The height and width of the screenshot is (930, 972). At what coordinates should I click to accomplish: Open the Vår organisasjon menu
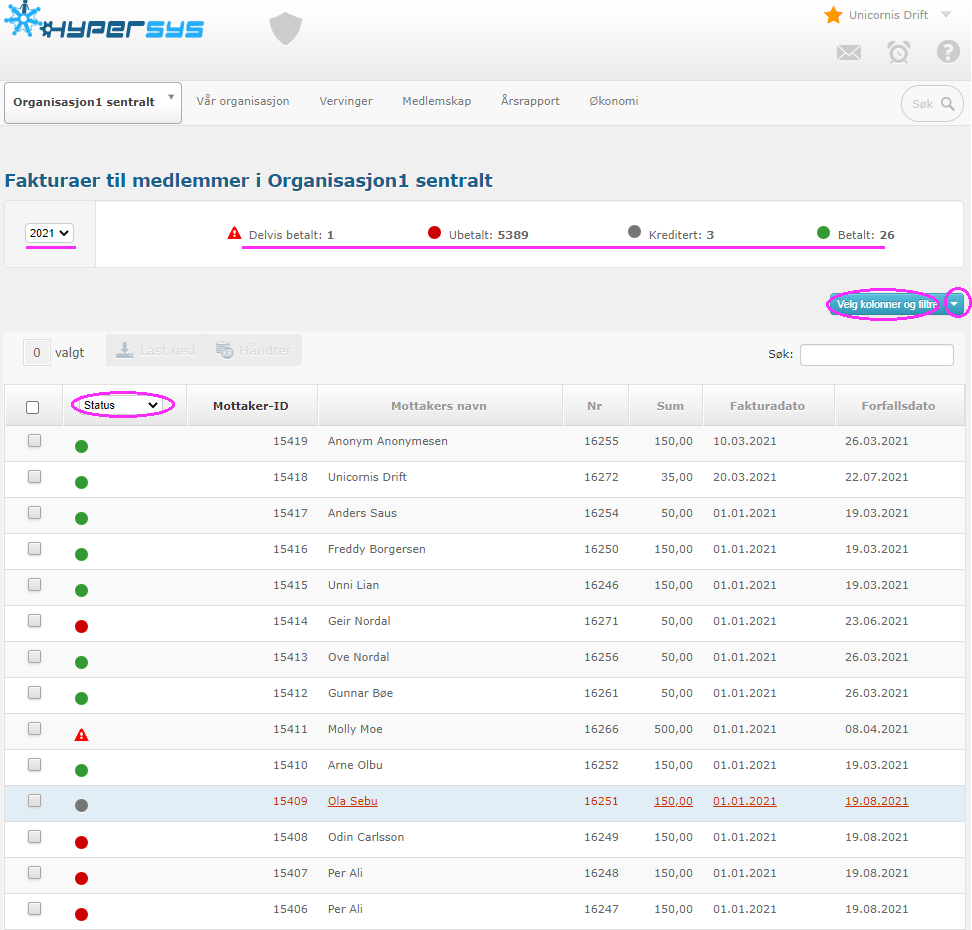coord(243,101)
